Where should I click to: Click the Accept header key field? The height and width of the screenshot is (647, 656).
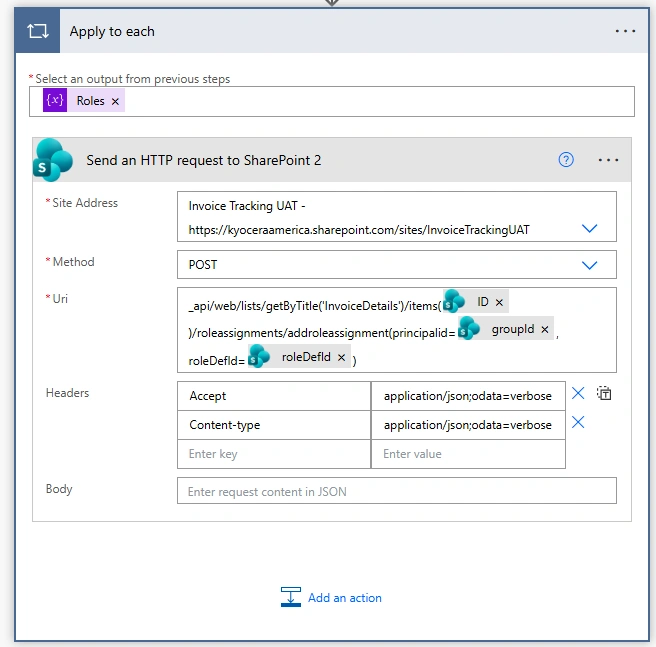point(274,396)
